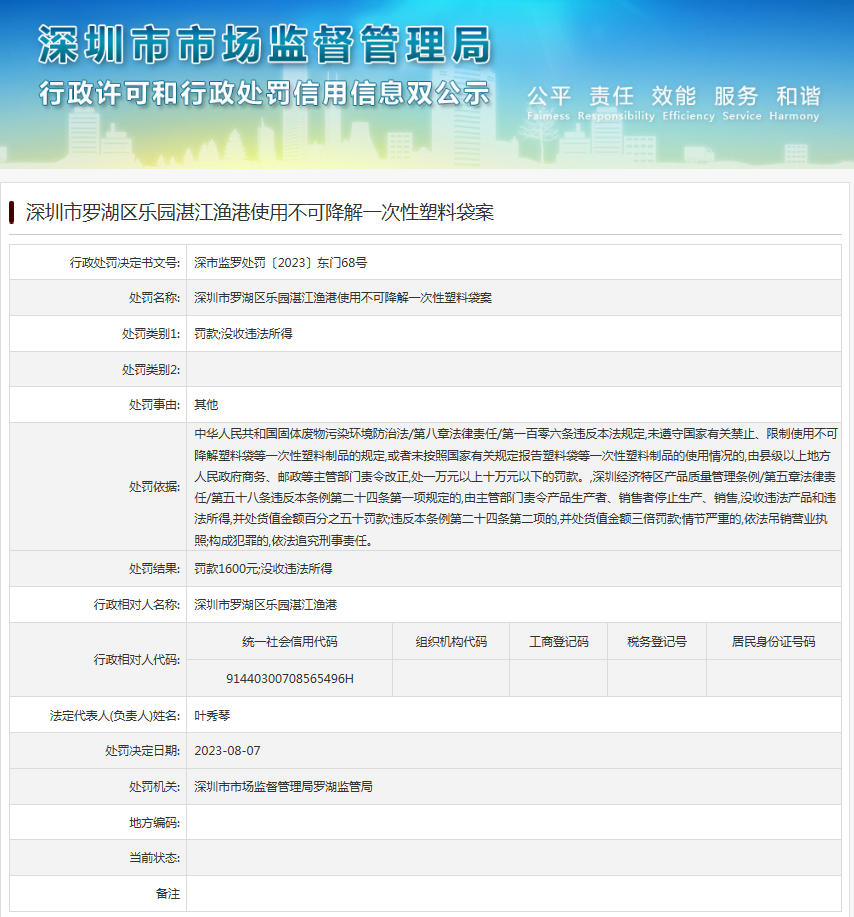This screenshot has width=854, height=917.
Task: Click the 工商登记码 column header
Action: click(x=558, y=642)
